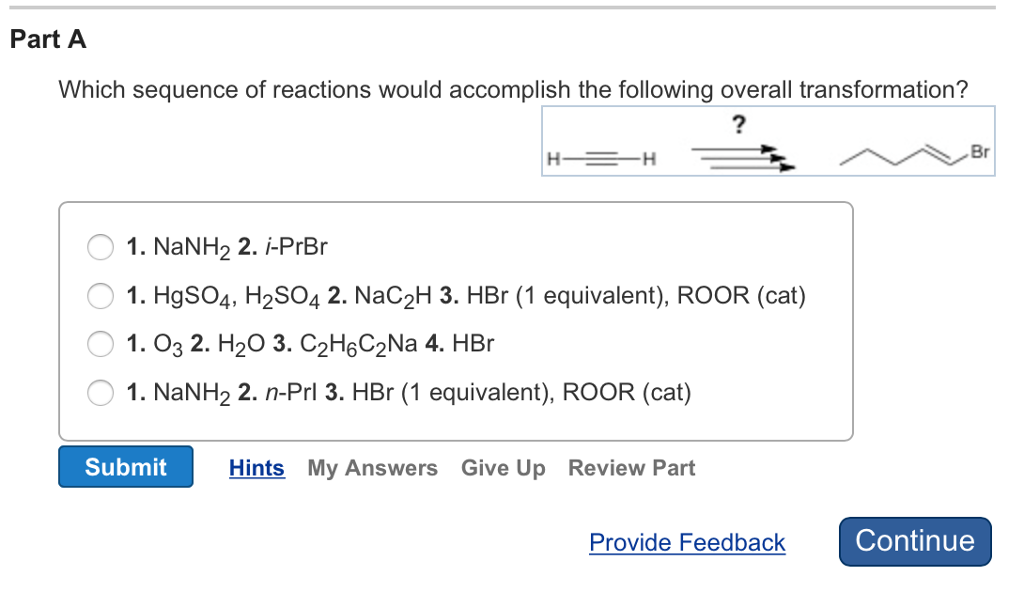1024x592 pixels.
Task: Select the answer option "1. NaNH2 2. i-PrBr"
Action: [100, 247]
